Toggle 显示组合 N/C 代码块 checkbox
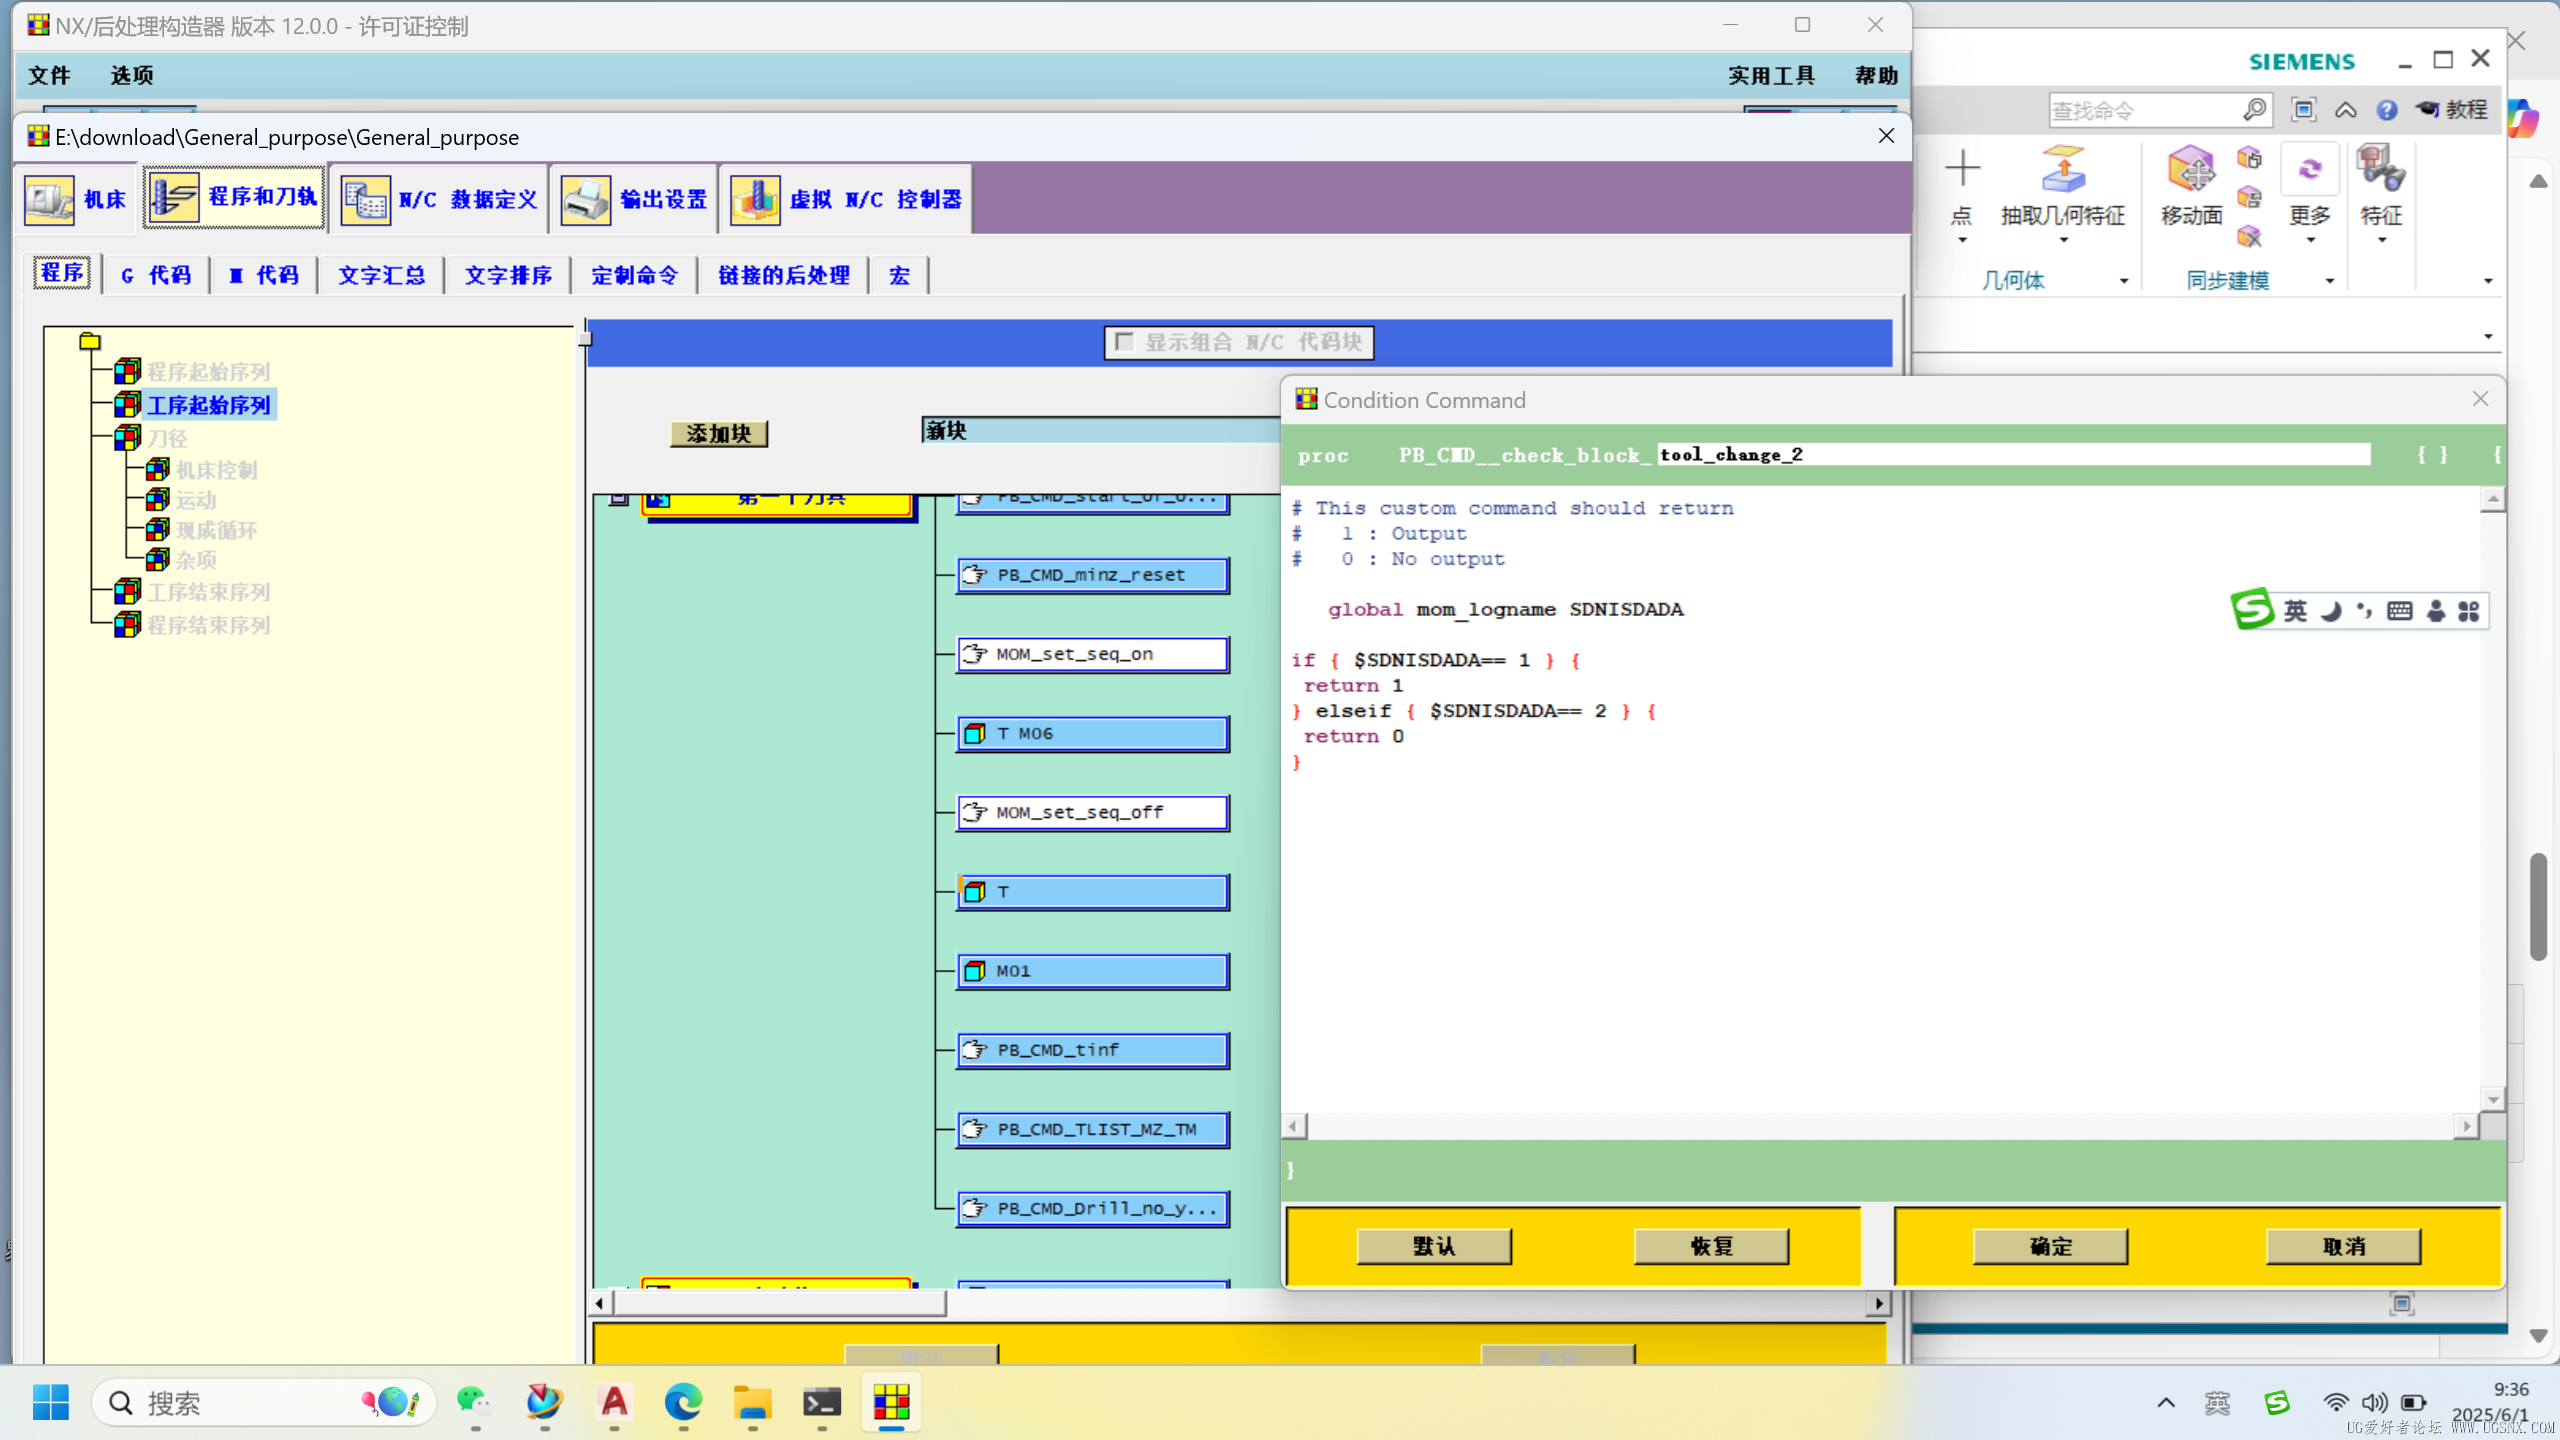This screenshot has width=2560, height=1440. pyautogui.click(x=1124, y=342)
